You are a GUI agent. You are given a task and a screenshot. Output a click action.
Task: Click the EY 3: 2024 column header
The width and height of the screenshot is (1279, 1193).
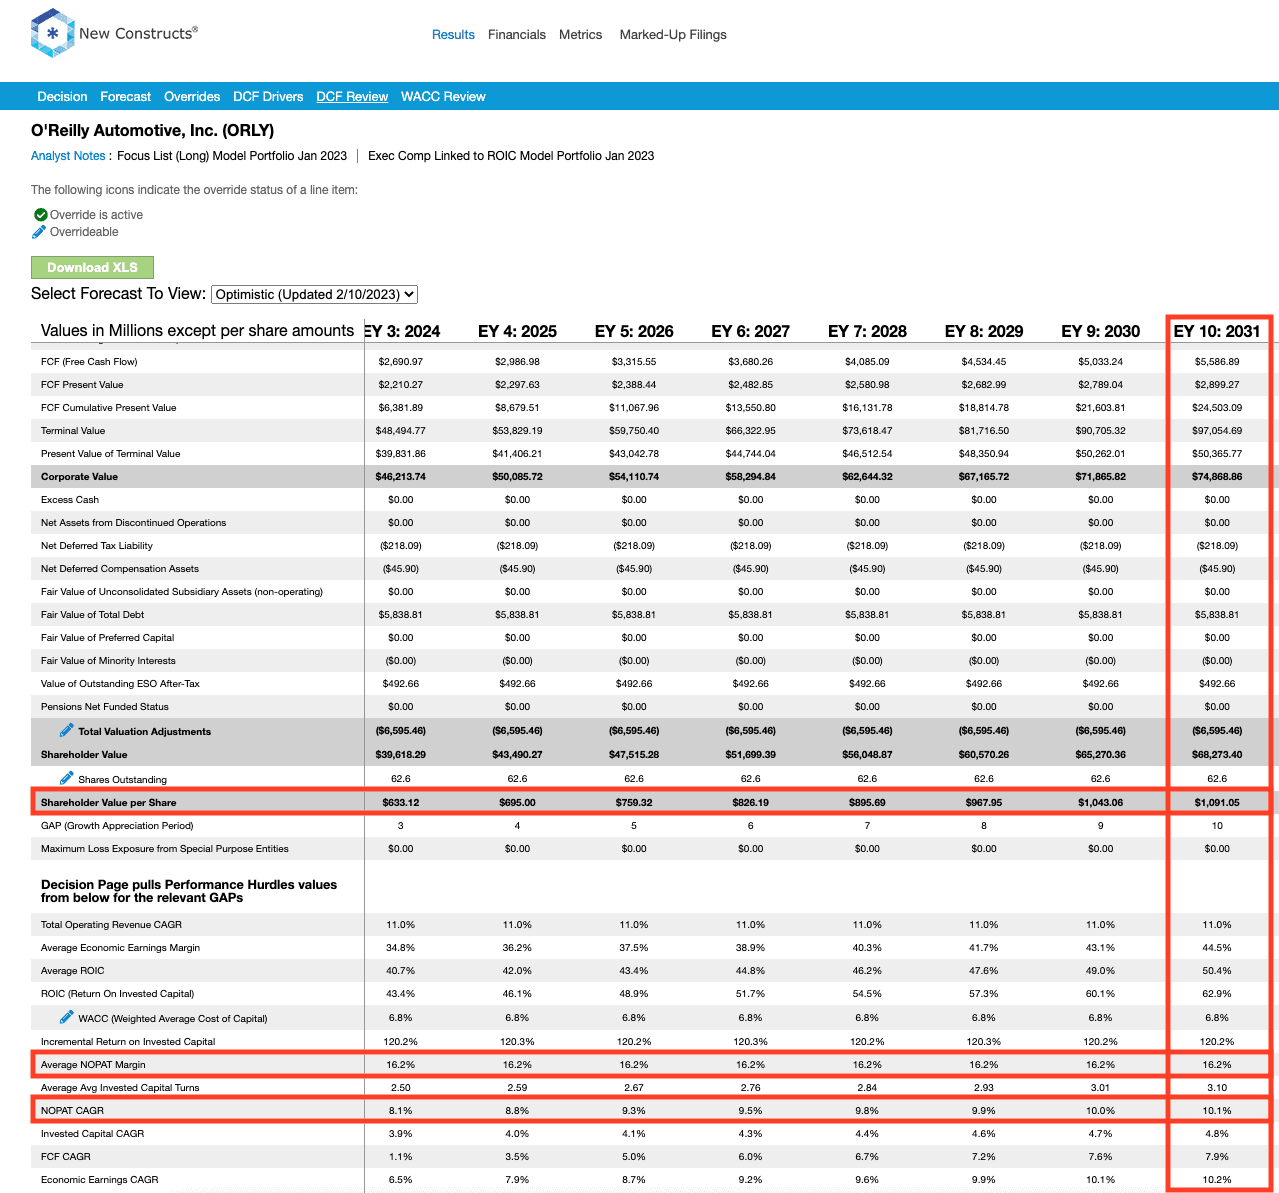pos(403,331)
